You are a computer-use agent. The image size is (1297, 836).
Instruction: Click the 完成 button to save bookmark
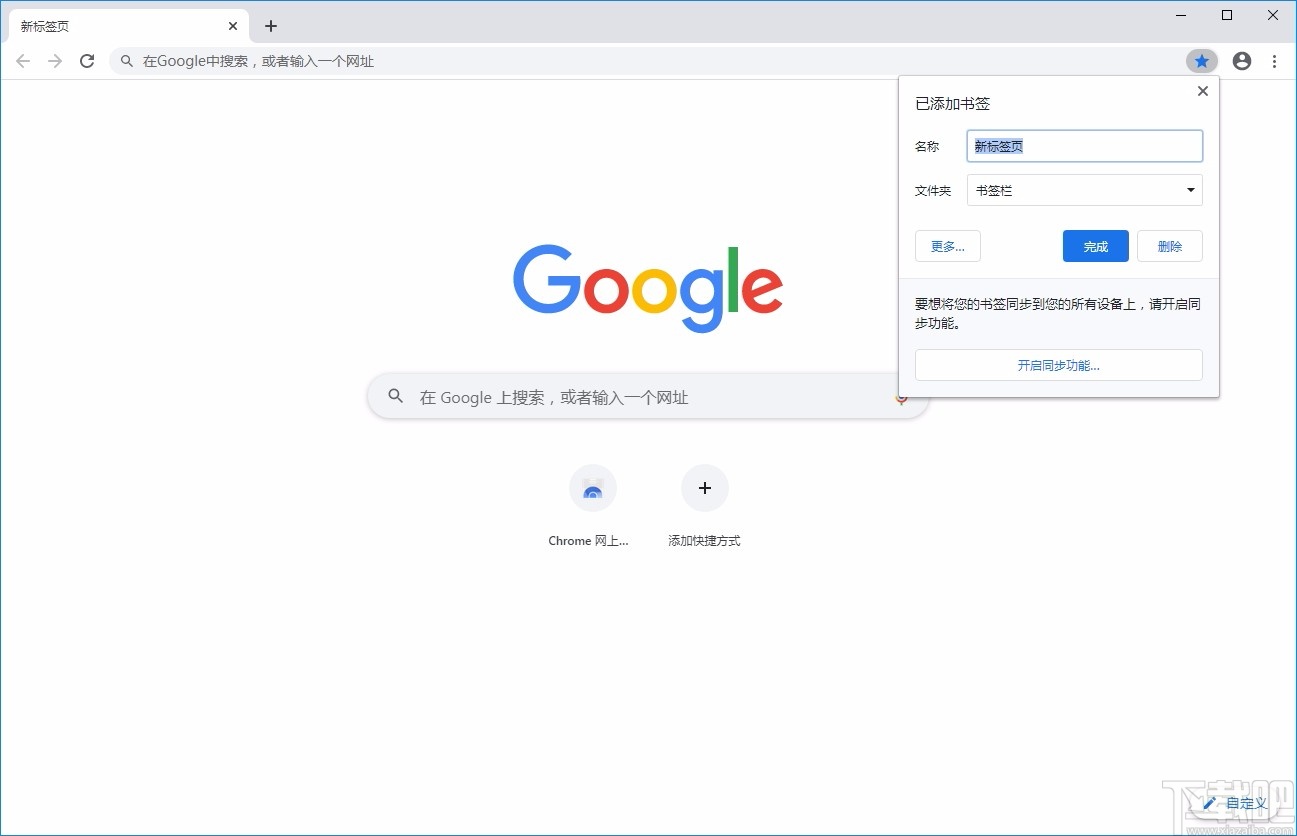[x=1095, y=246]
